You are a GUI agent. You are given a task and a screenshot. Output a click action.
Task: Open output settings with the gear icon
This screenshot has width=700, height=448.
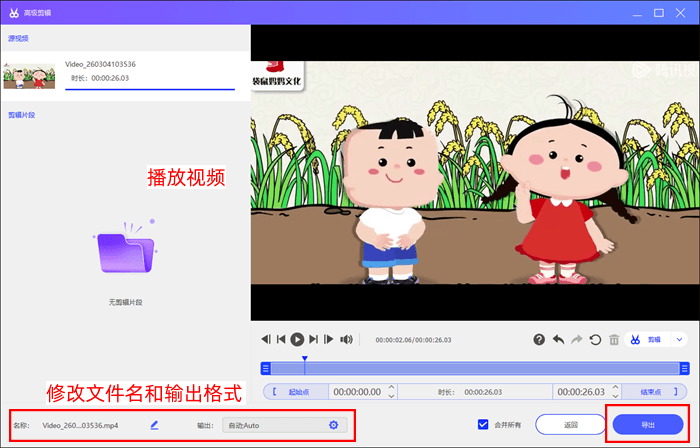pyautogui.click(x=333, y=425)
